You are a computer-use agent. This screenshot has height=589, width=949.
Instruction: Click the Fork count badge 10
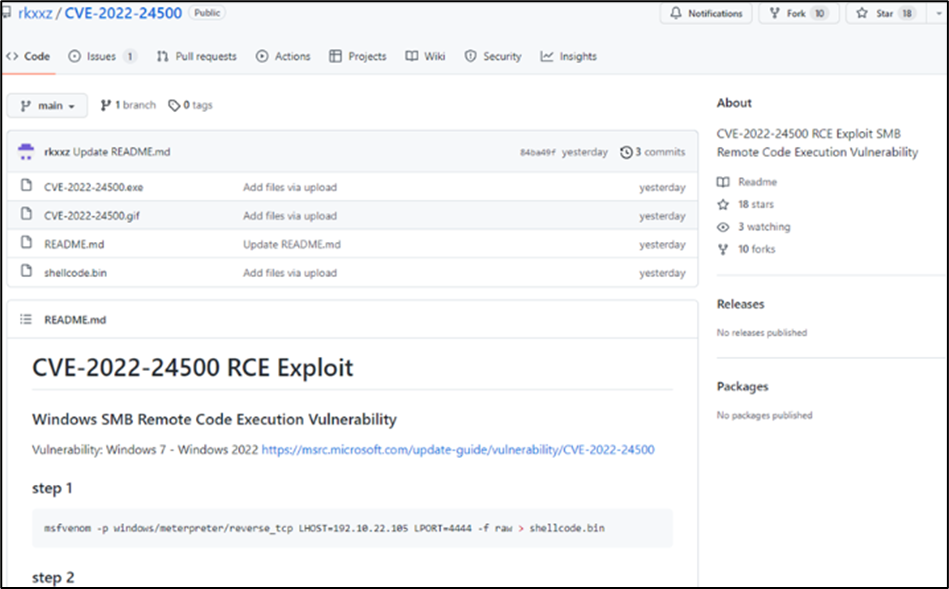pyautogui.click(x=819, y=13)
